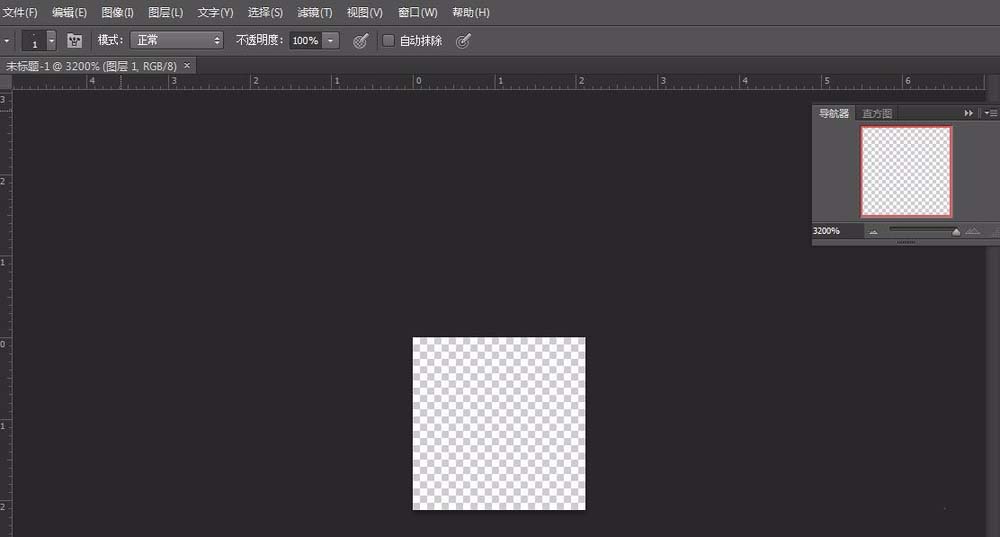Viewport: 1000px width, 537px height.
Task: Open the brush panel toggle icon
Action: click(74, 41)
